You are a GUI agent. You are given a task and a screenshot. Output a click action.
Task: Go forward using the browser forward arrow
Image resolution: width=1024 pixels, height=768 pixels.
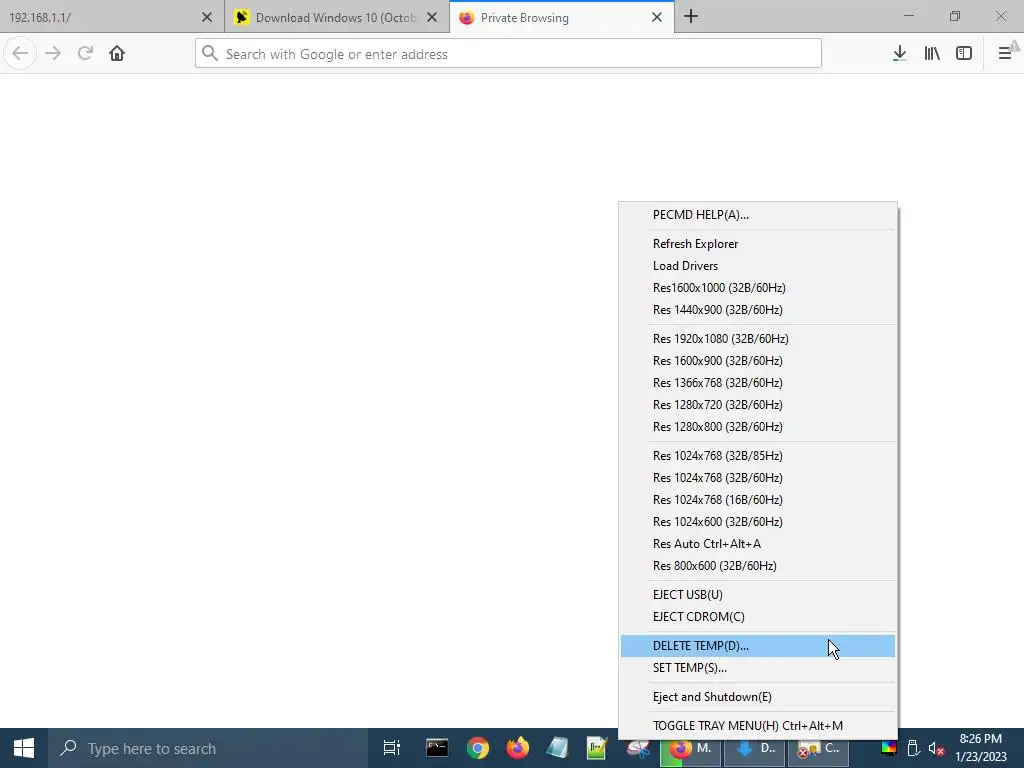(x=53, y=53)
